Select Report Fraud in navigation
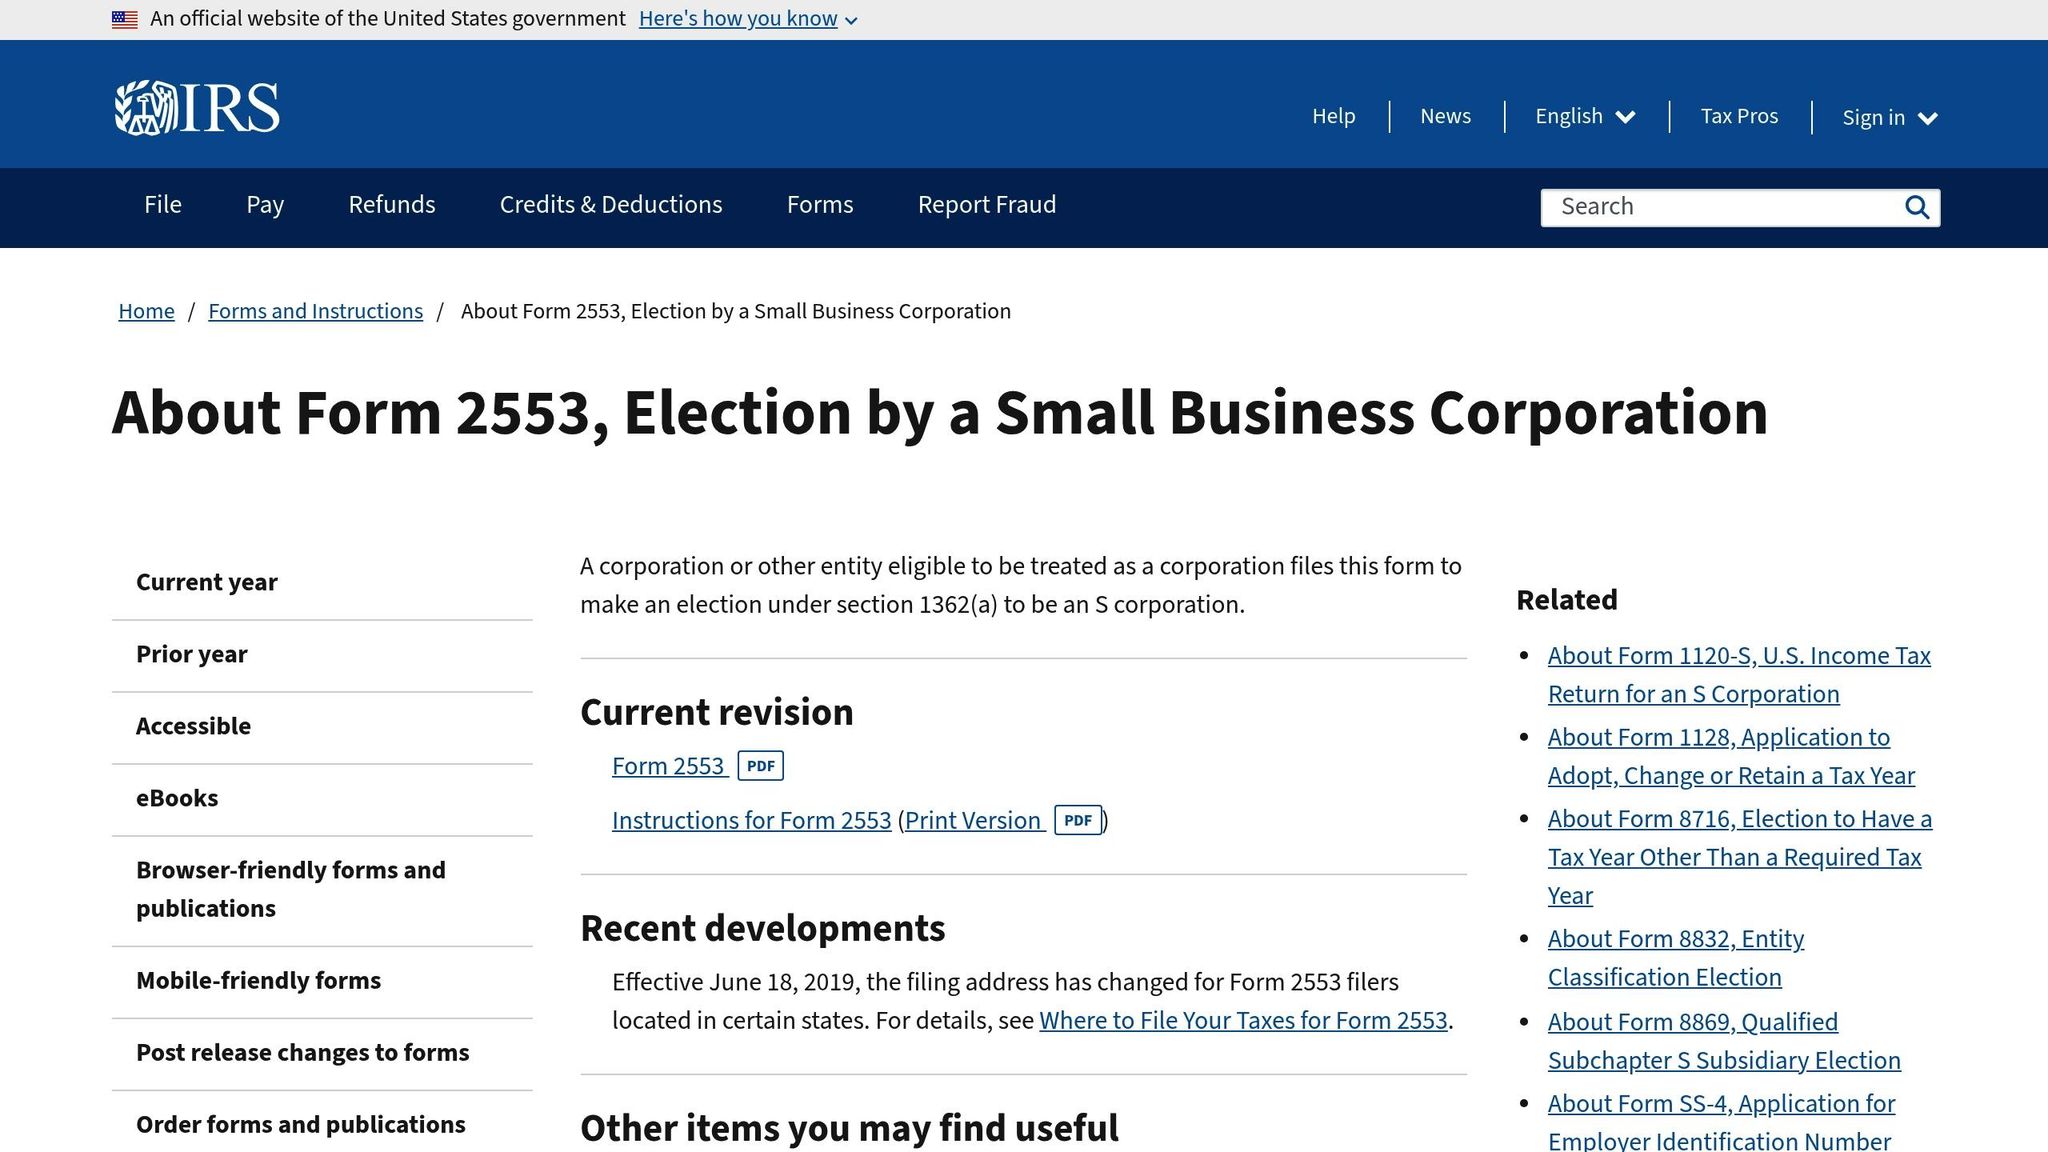The width and height of the screenshot is (2048, 1152). tap(986, 205)
